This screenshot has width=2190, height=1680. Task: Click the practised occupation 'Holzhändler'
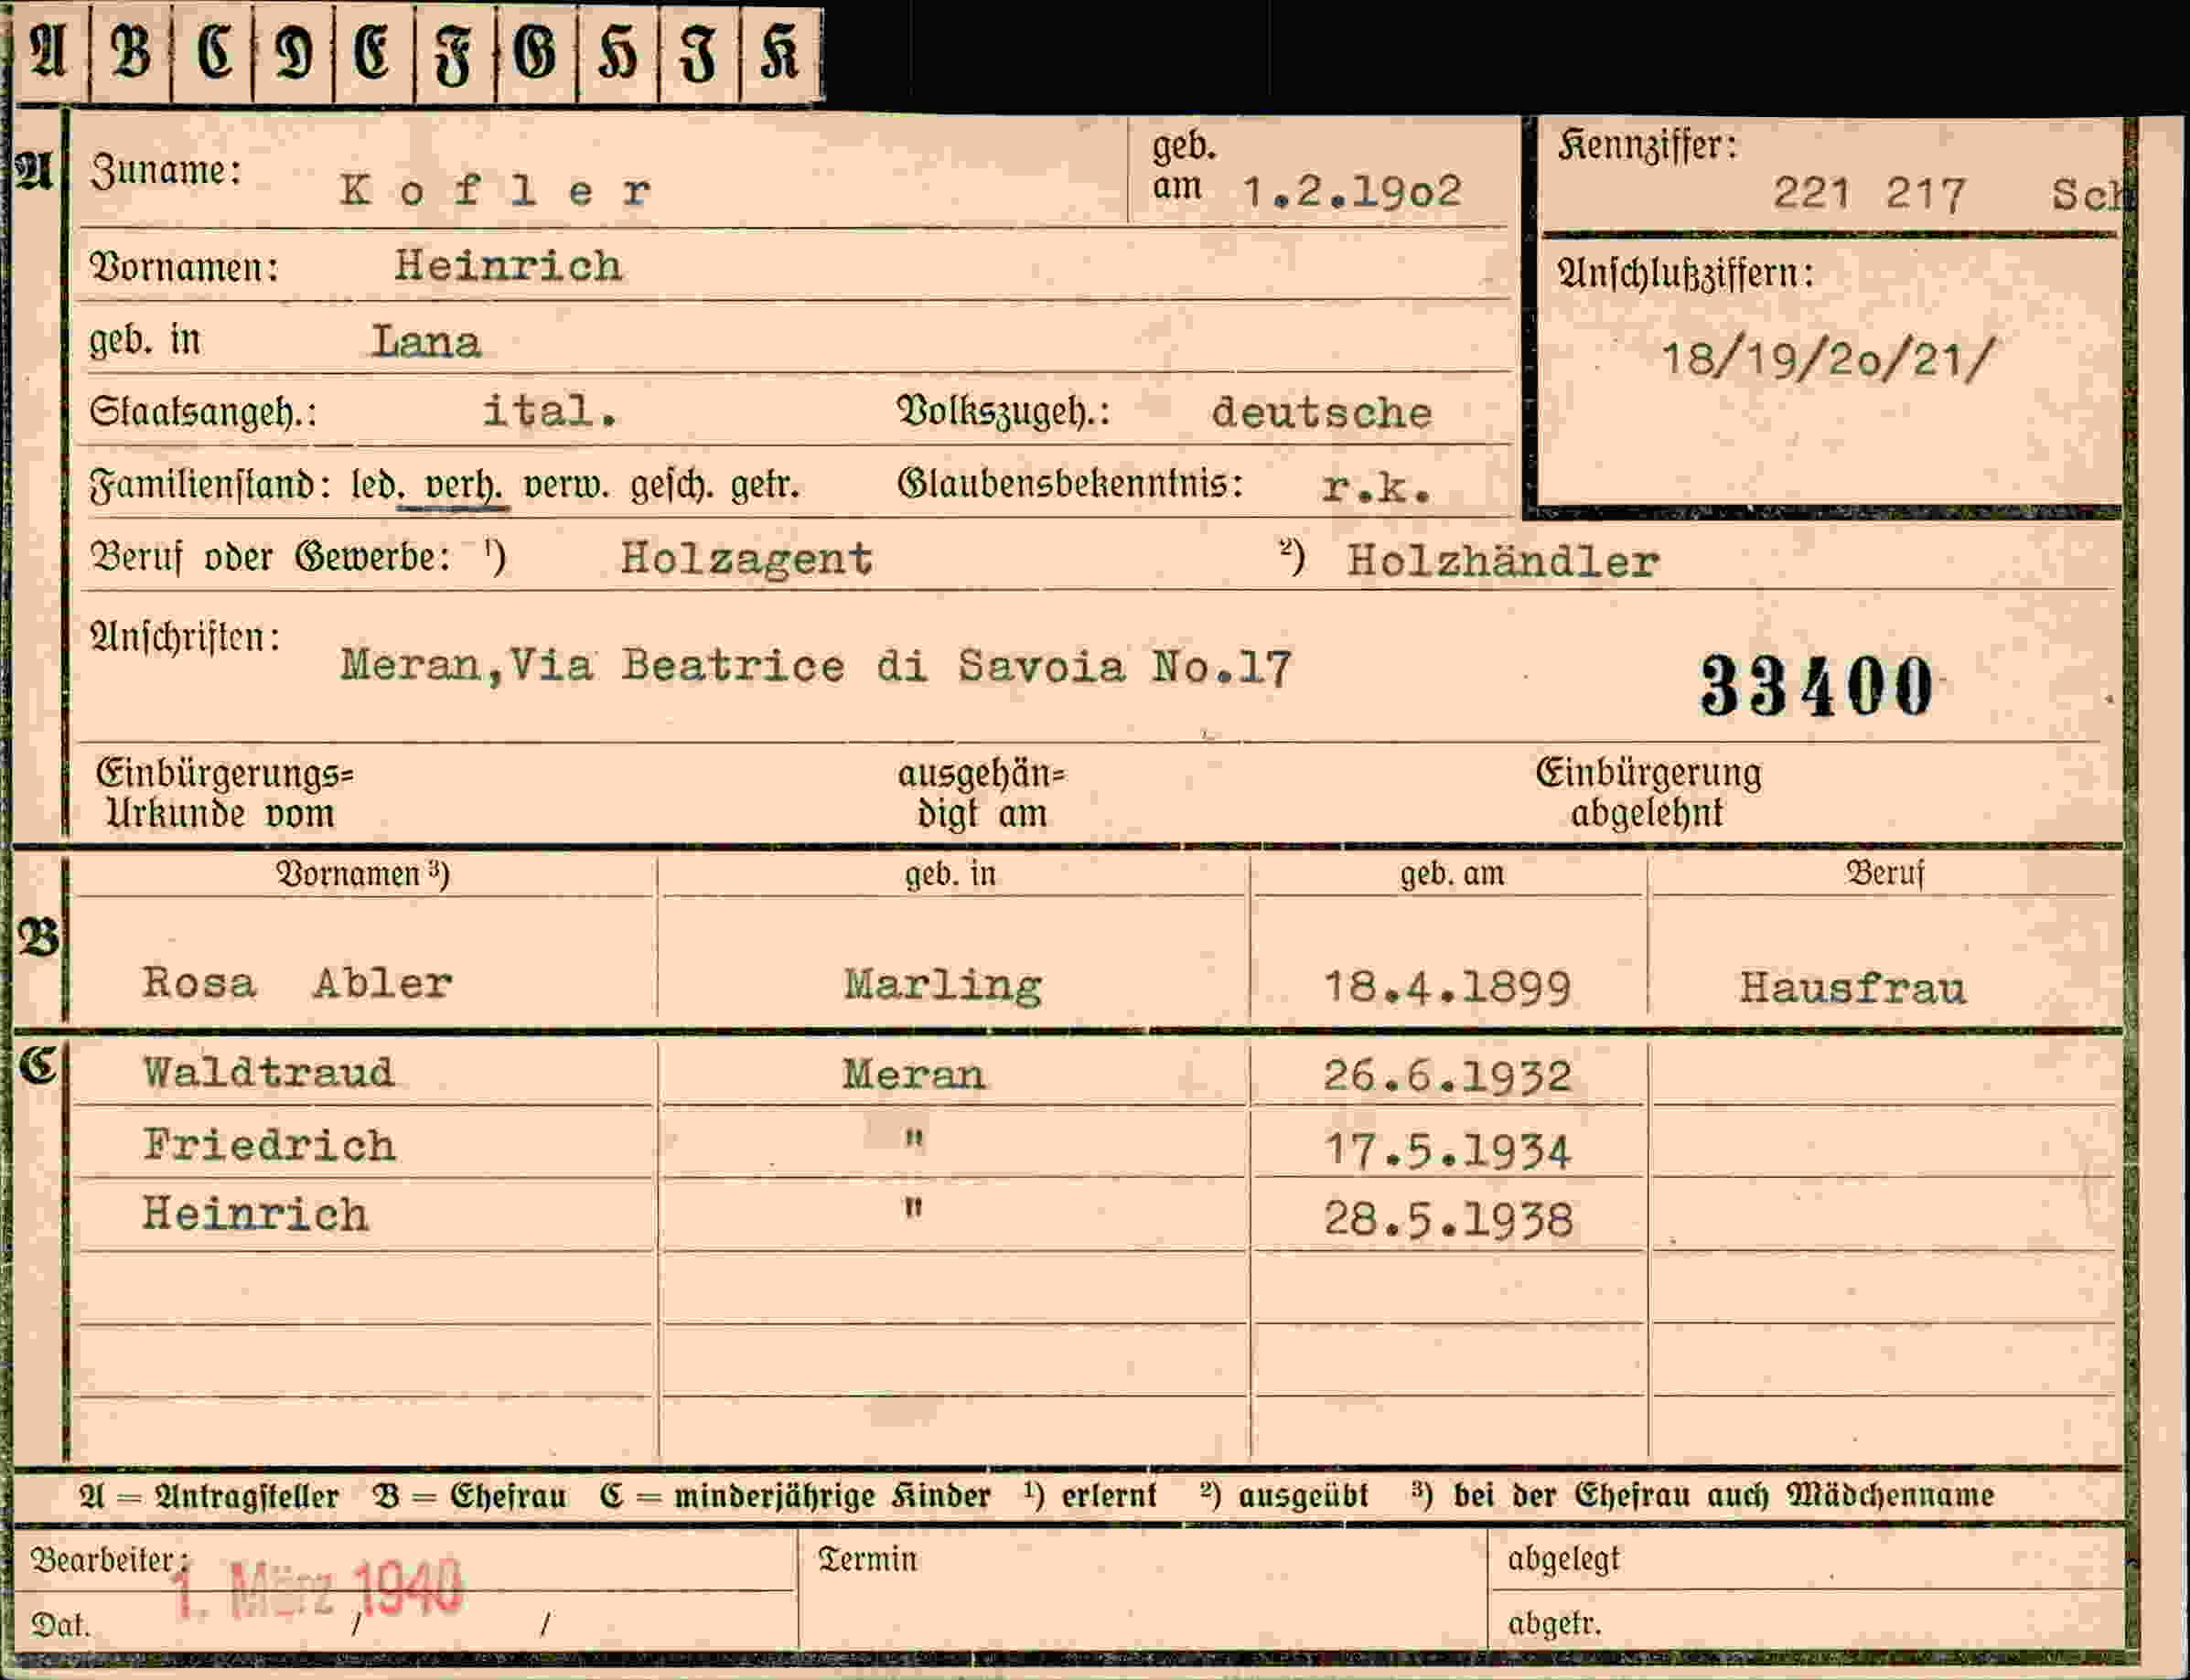click(x=1502, y=561)
